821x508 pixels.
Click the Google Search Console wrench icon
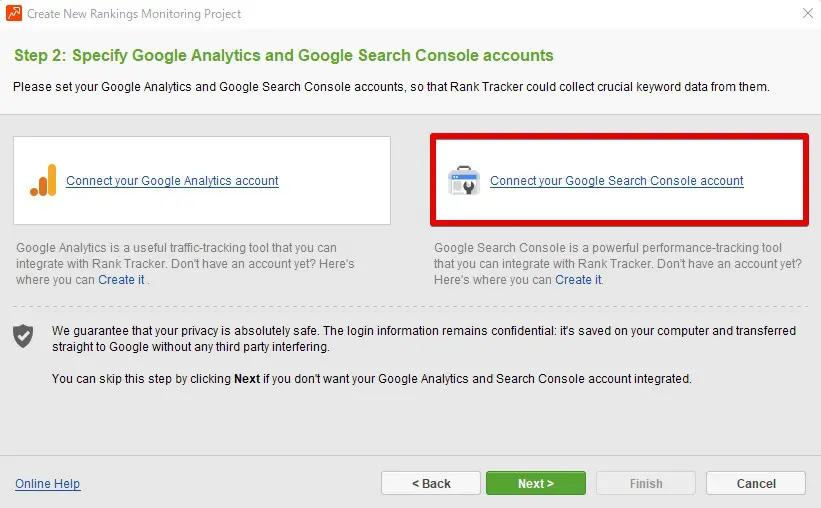coord(464,181)
